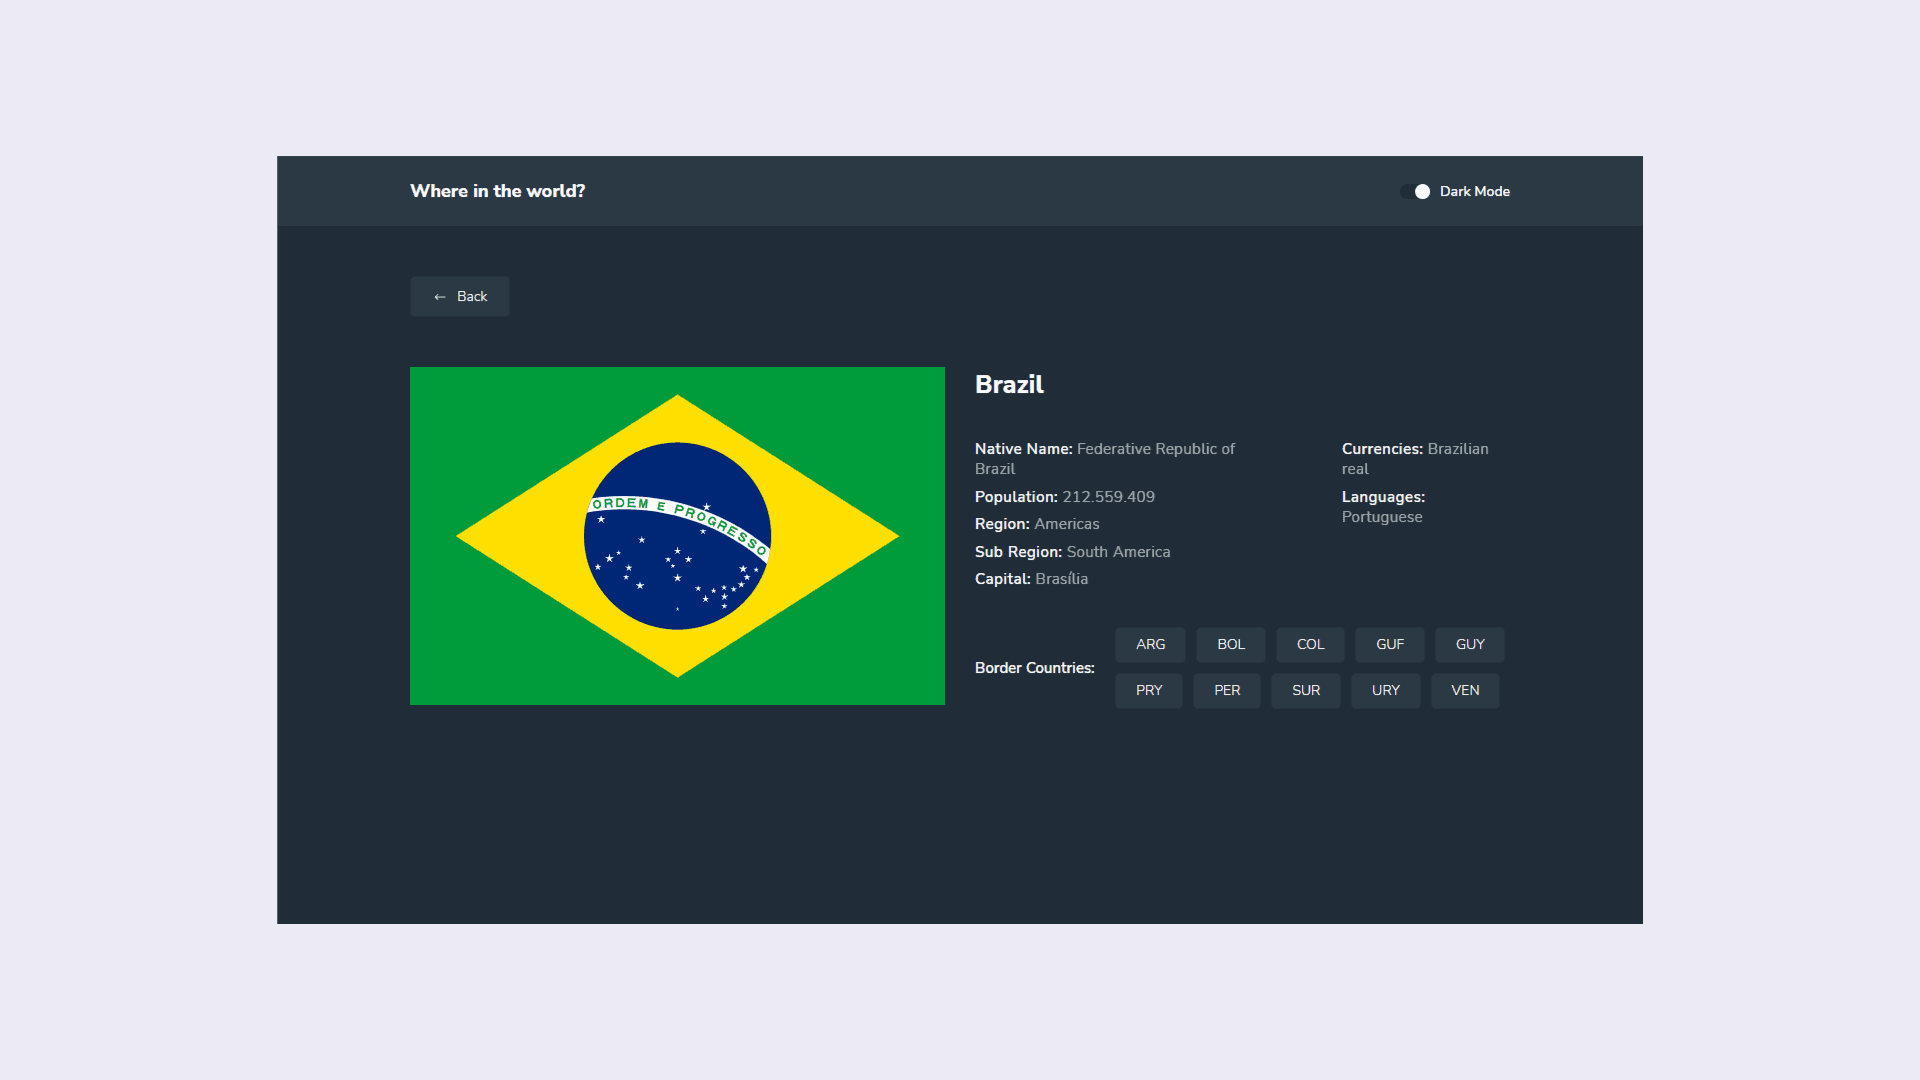The width and height of the screenshot is (1920, 1080).
Task: Click the Portuguese language label
Action: (x=1382, y=517)
